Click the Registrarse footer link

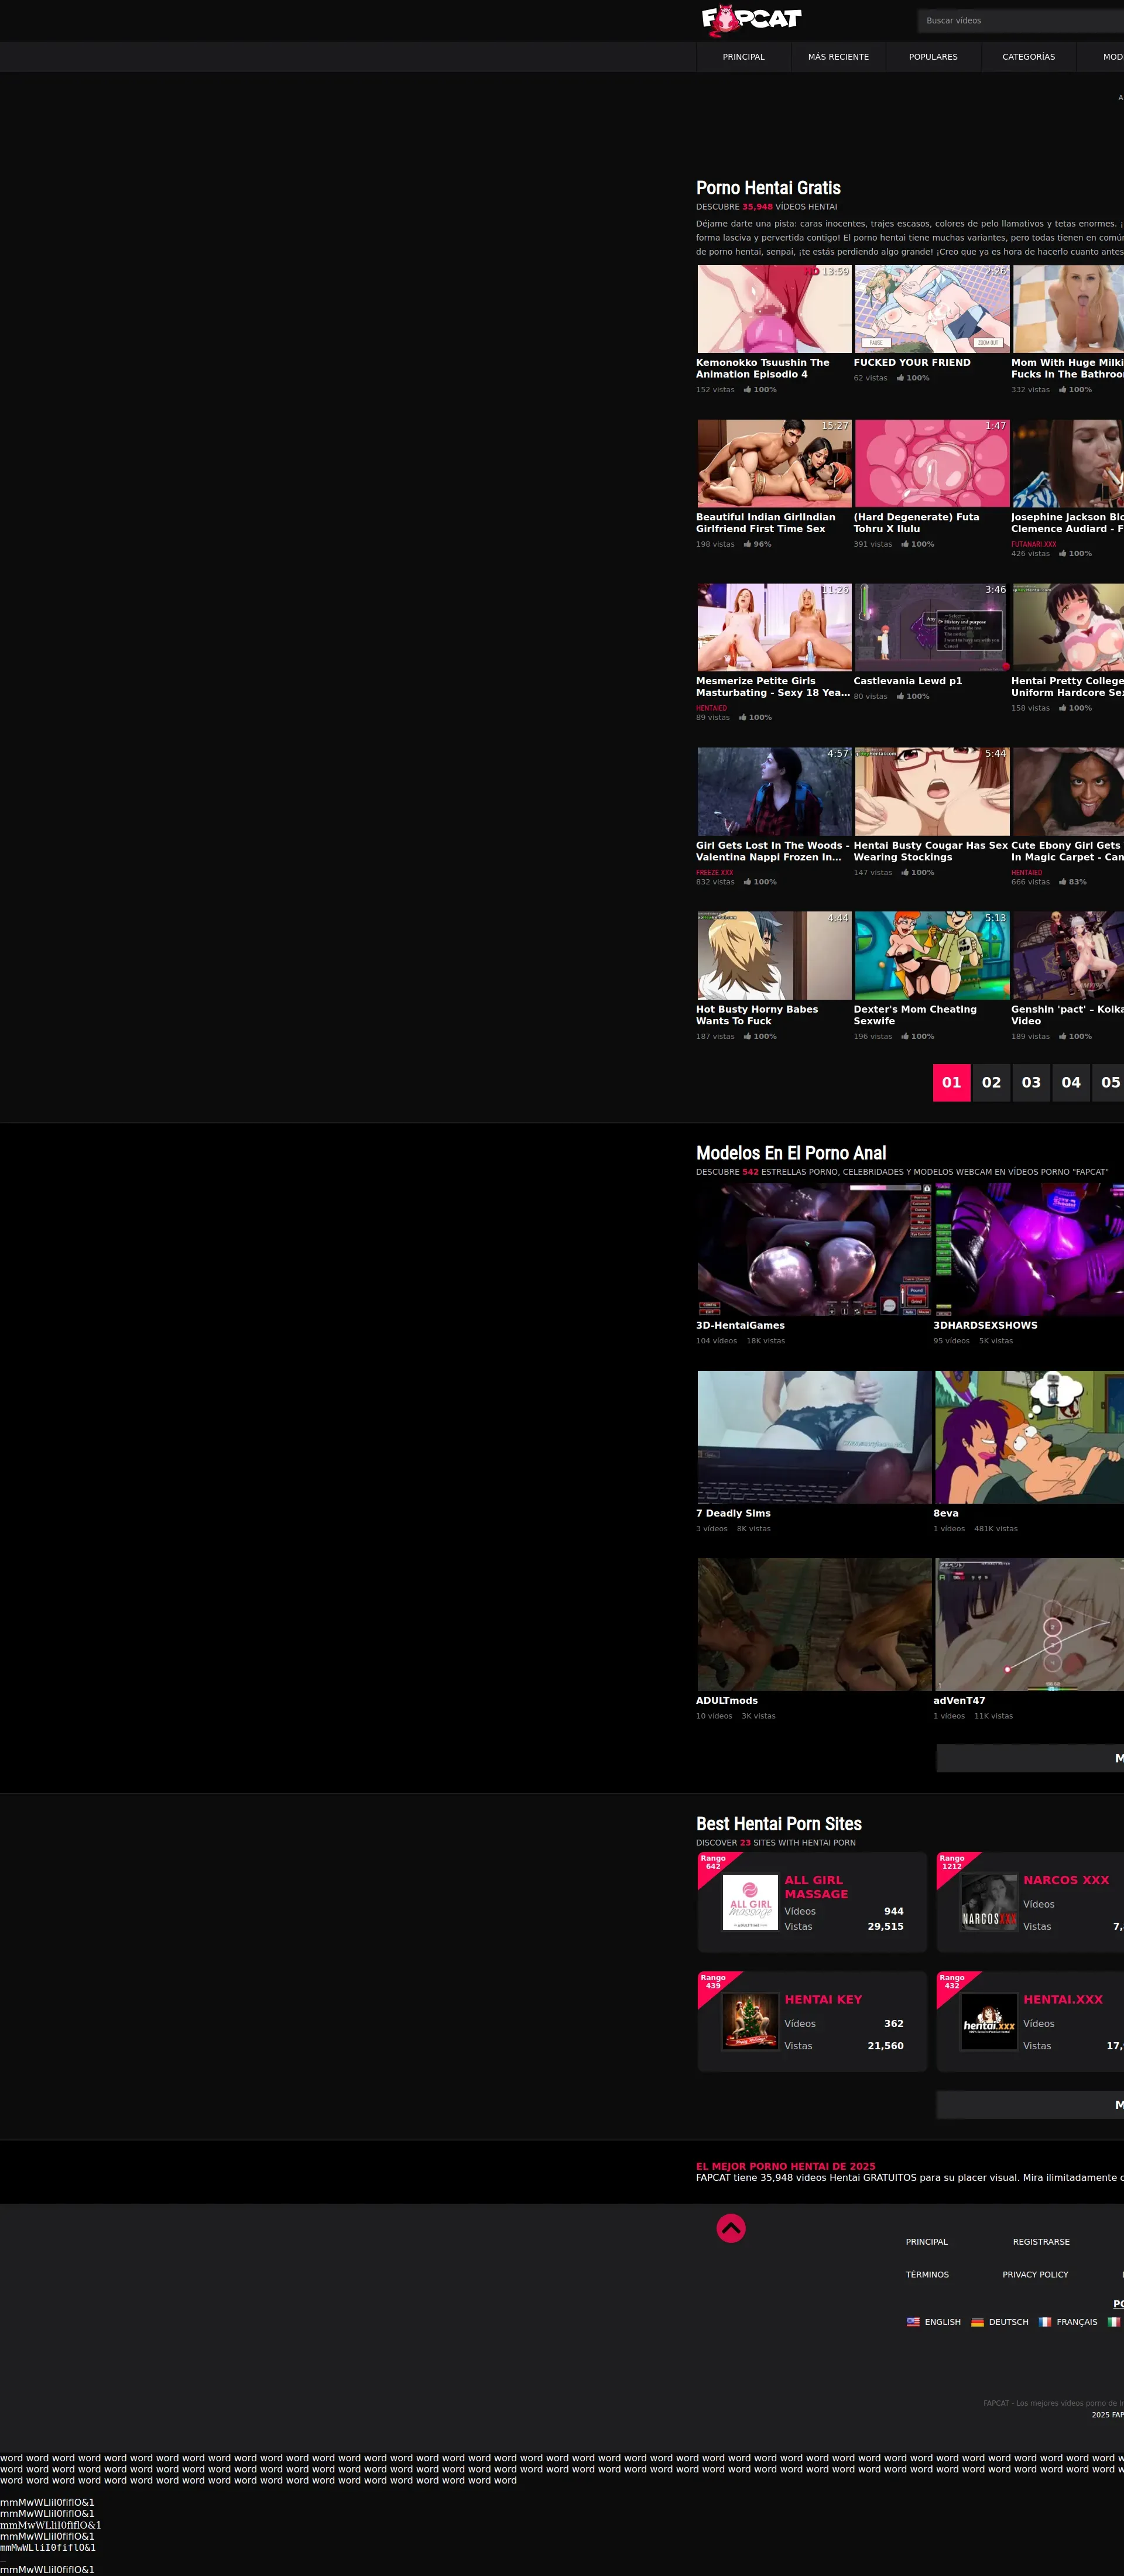(x=1041, y=2241)
